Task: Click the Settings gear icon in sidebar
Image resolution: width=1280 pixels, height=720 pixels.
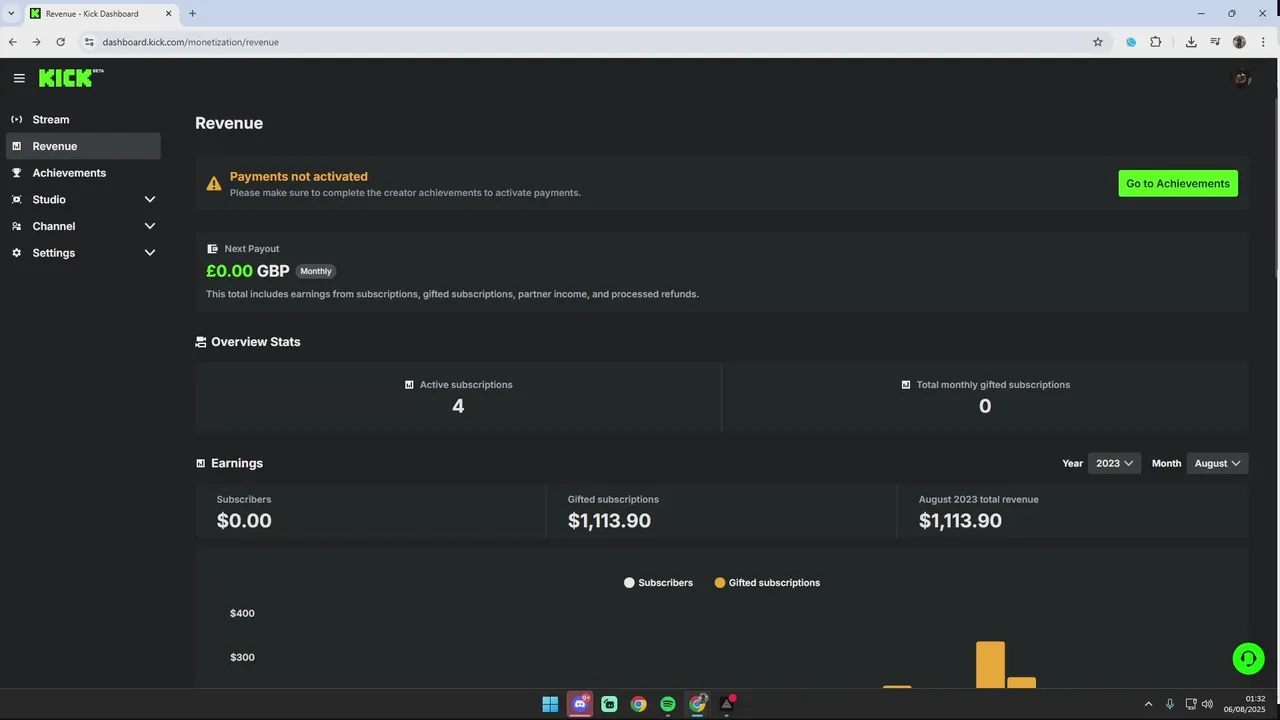Action: pos(17,253)
